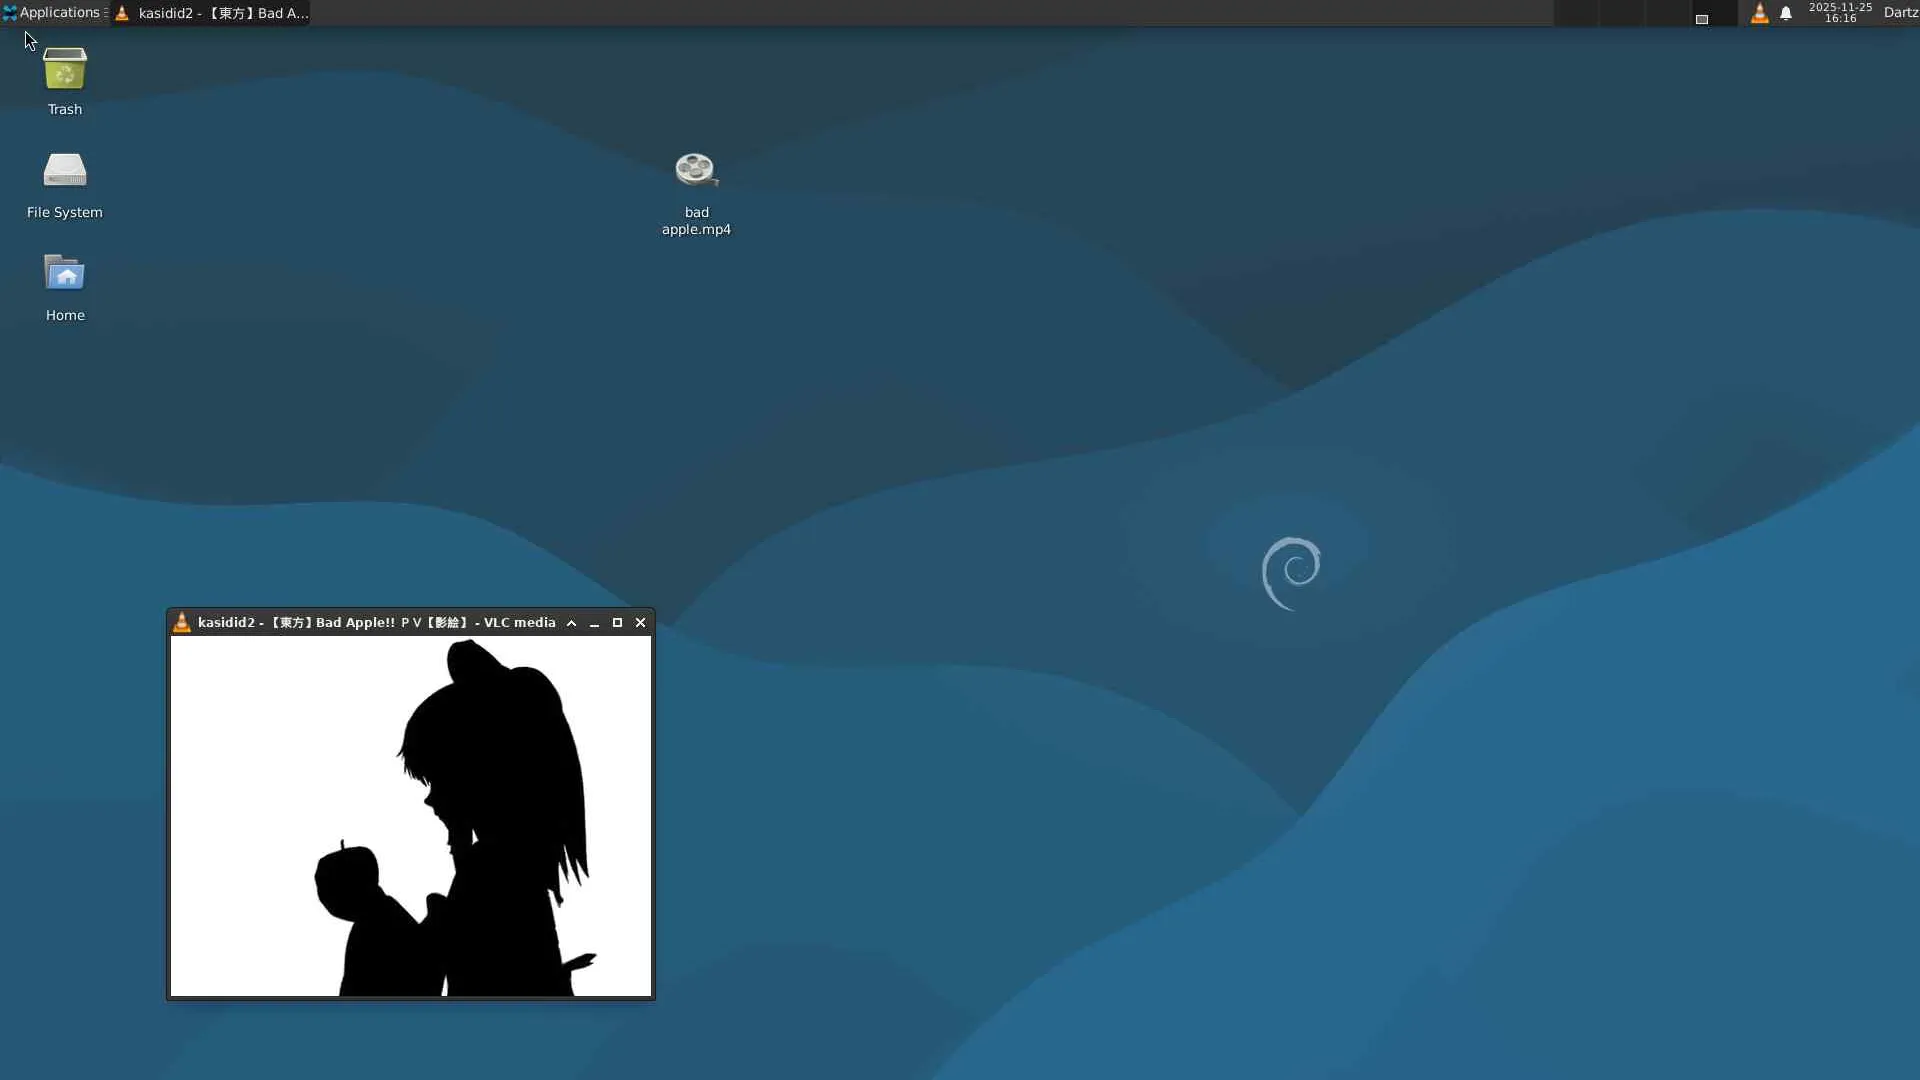Viewport: 1920px width, 1080px height.
Task: Shade the VLC window with up-arrow button
Action: coord(571,623)
